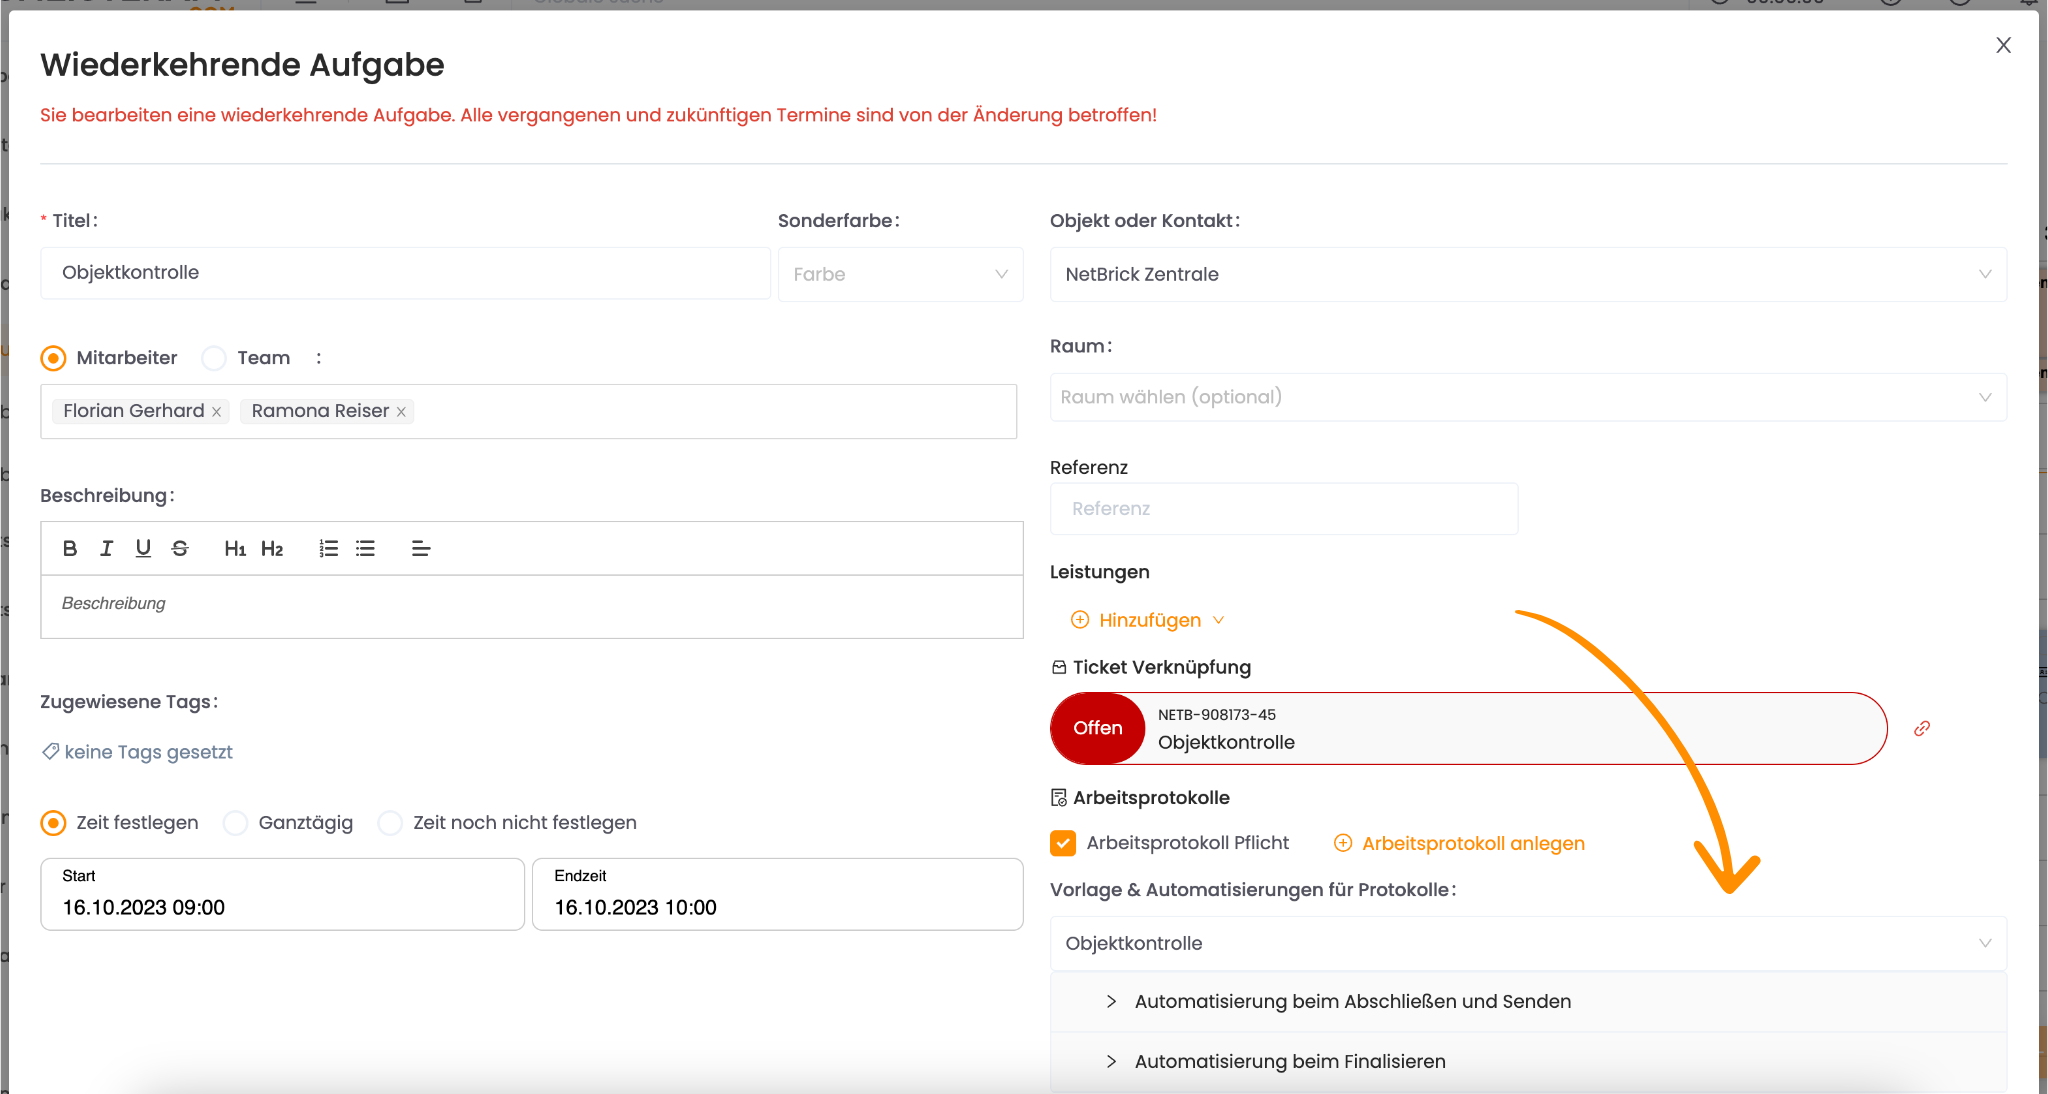Select the Team radio button
Screen dimensions: 2048x1094
coord(214,358)
